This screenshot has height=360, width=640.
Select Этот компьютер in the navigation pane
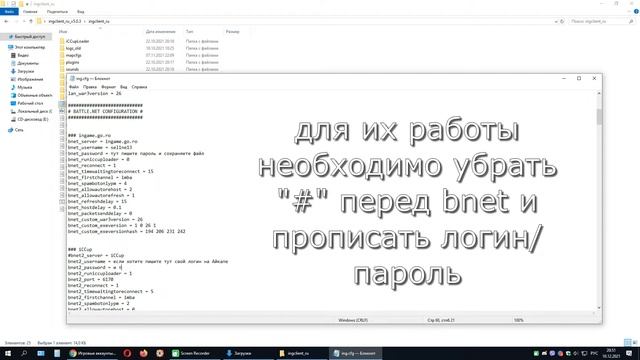click(x=27, y=47)
